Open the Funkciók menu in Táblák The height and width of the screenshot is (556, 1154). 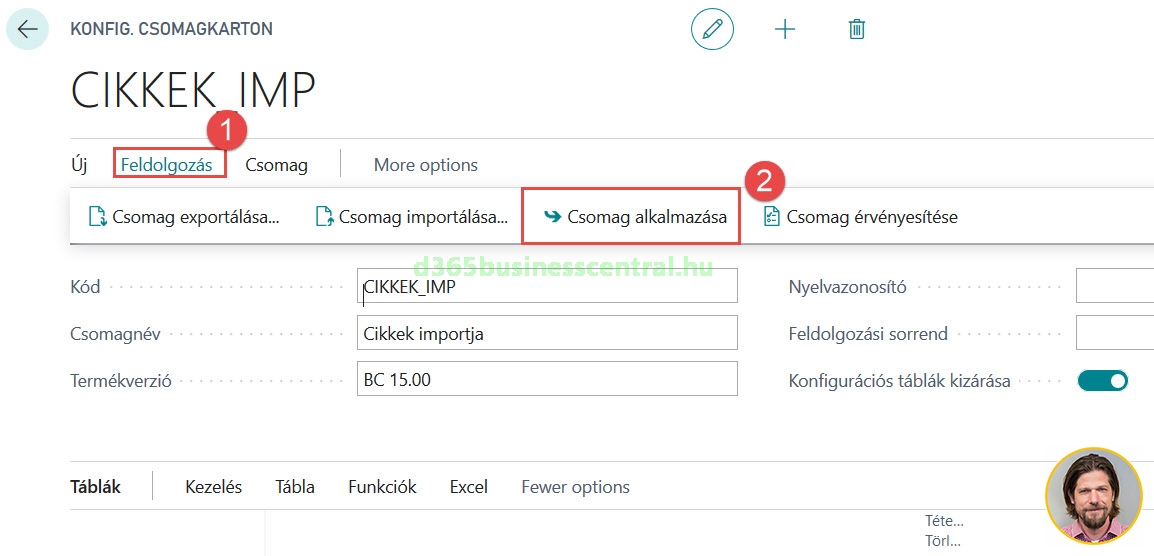tap(382, 487)
